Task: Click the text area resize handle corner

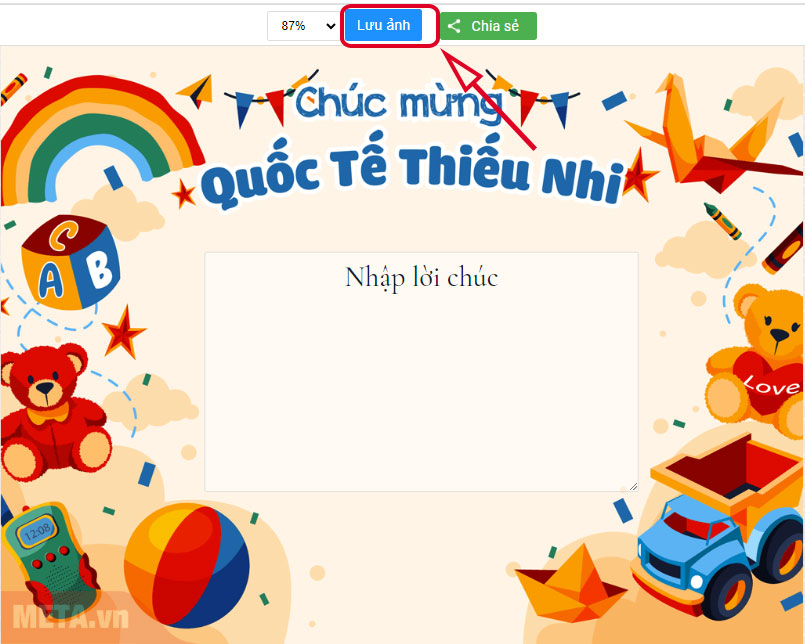Action: 634,486
